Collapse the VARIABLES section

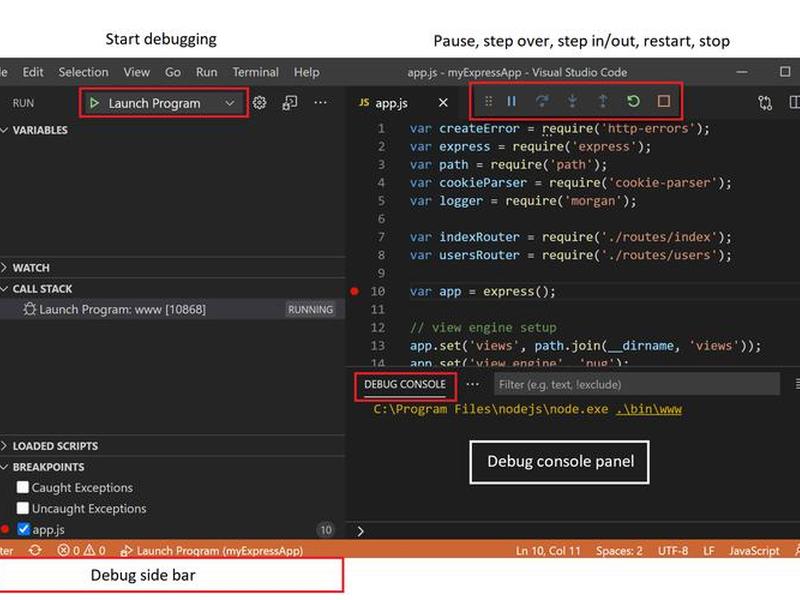click(5, 130)
